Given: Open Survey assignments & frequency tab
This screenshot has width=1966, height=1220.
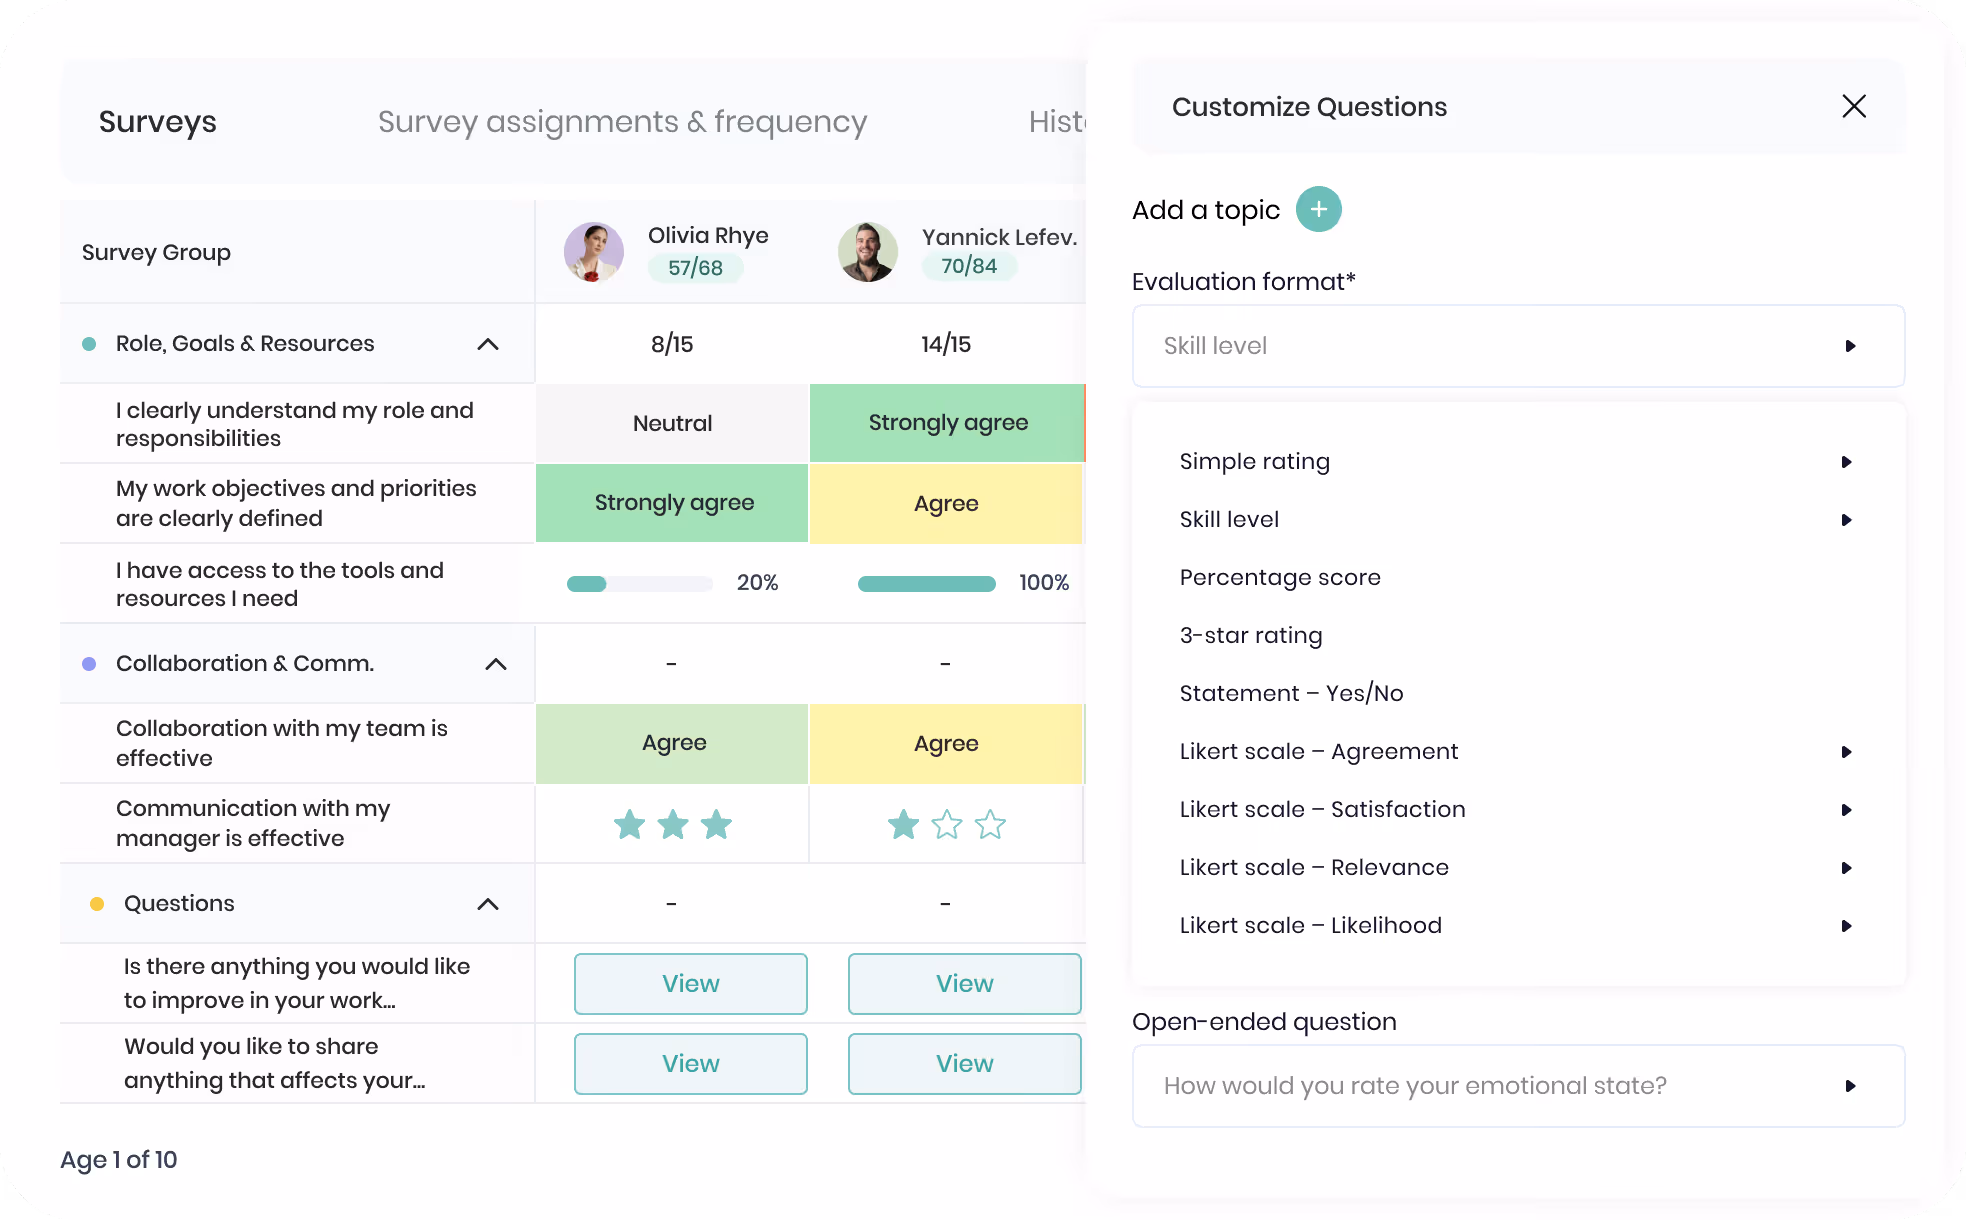Looking at the screenshot, I should 622,122.
